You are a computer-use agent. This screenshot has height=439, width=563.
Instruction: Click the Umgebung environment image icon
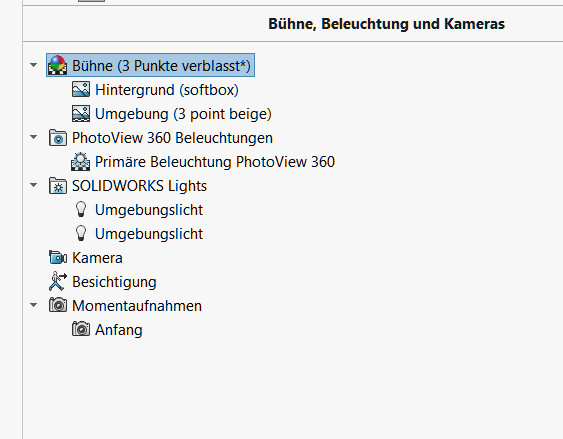pyautogui.click(x=81, y=113)
